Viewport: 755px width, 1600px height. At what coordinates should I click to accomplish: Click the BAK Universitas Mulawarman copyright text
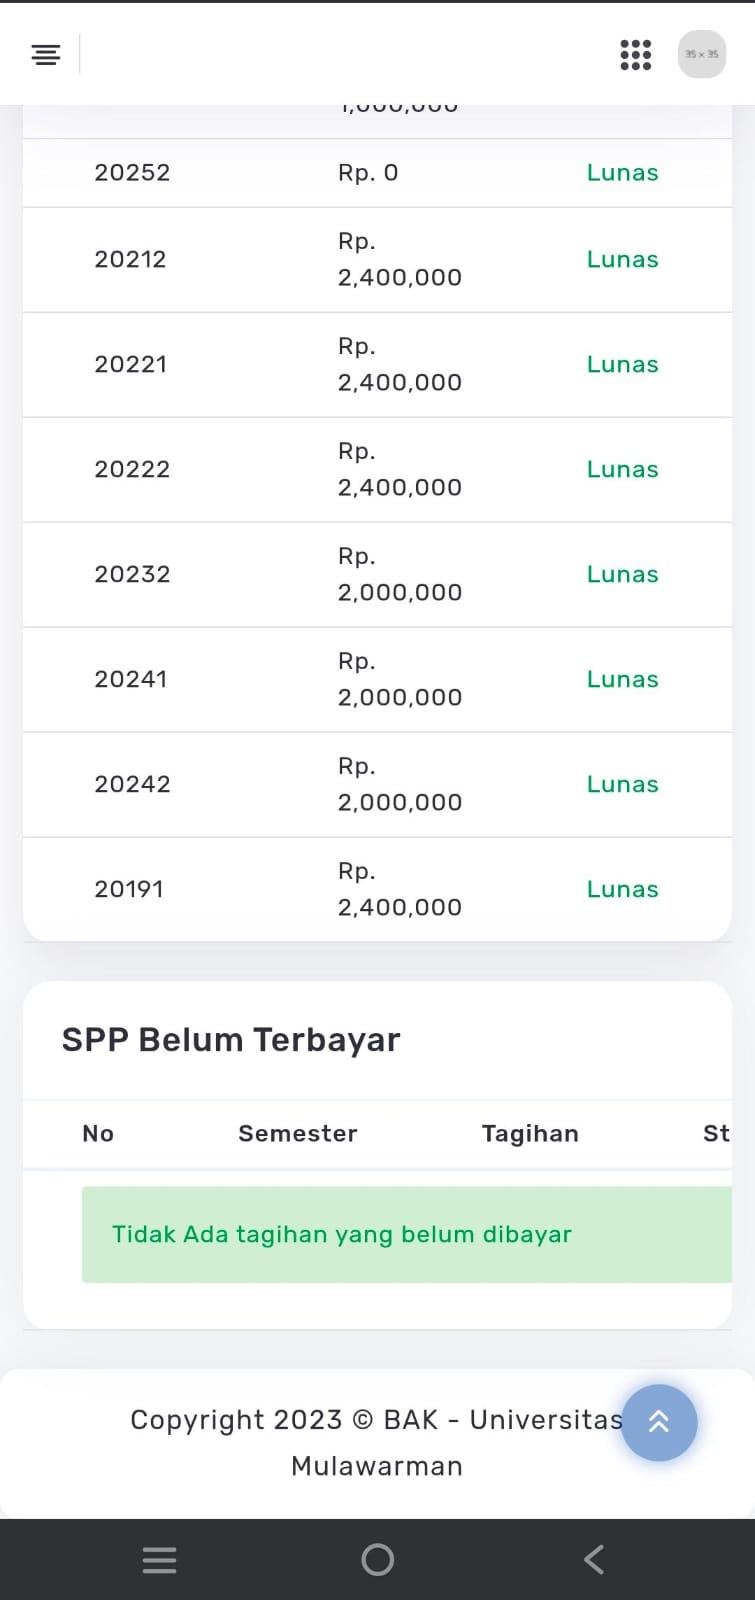[376, 1443]
